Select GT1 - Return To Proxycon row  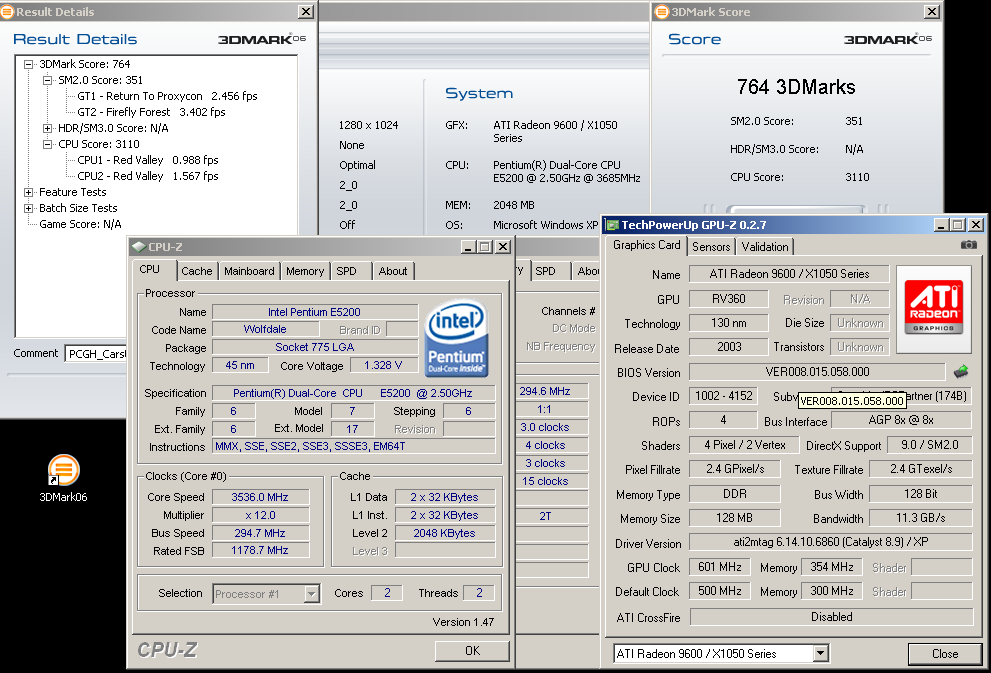(x=167, y=96)
